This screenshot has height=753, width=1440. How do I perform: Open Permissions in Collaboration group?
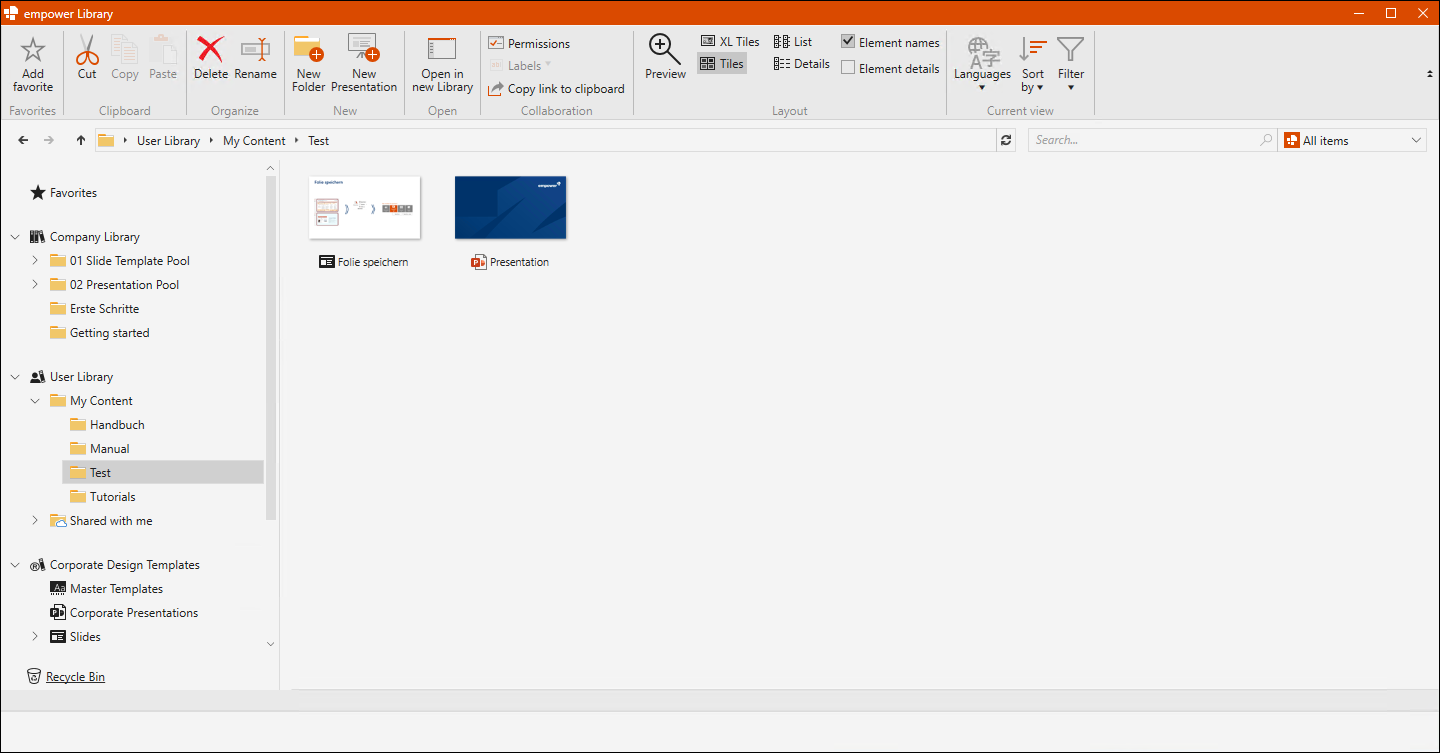(529, 44)
